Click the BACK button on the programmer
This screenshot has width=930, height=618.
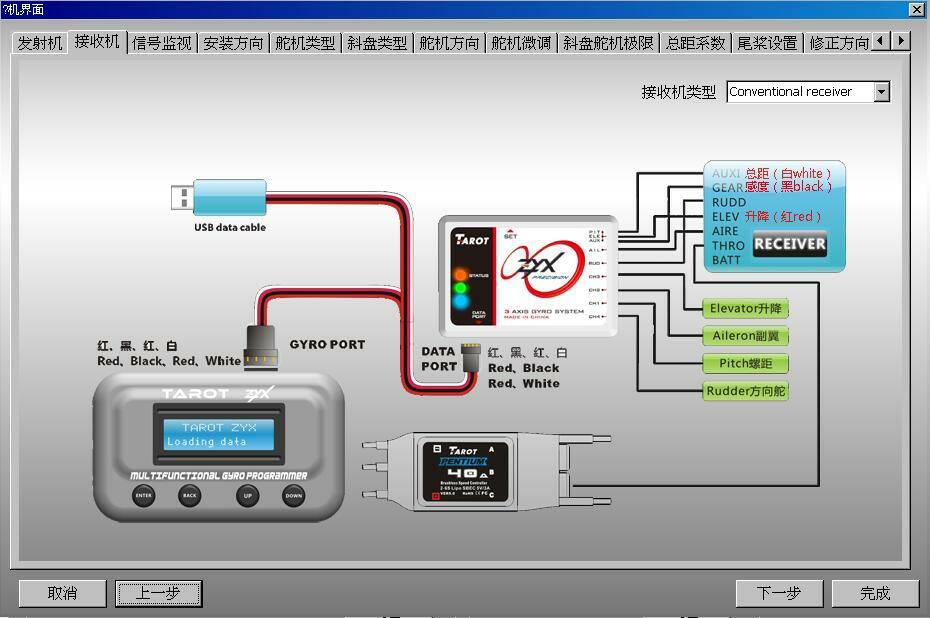point(189,495)
